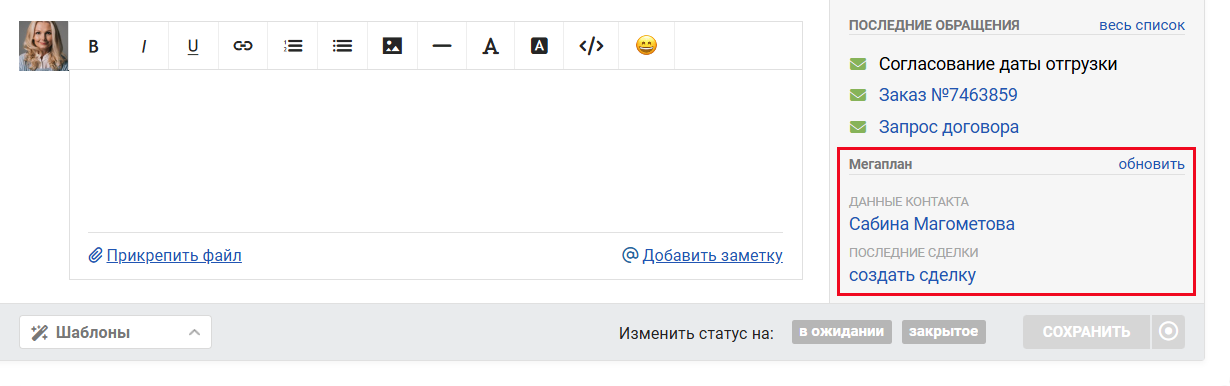The image size is (1230, 386).
Task: Click the user avatar photo
Action: point(44,46)
